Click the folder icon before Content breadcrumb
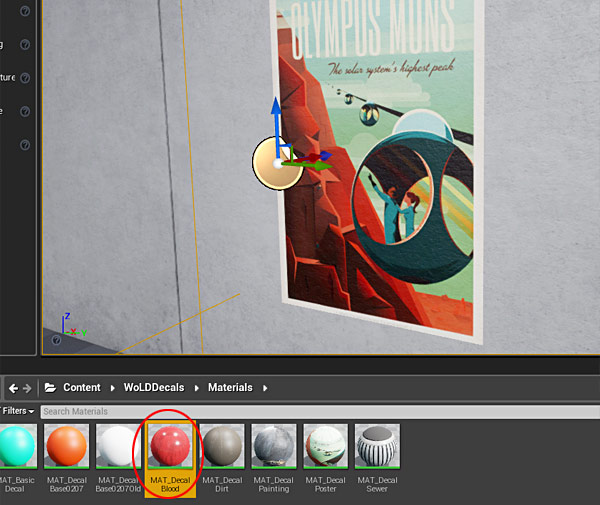Screen dimensions: 600x505 [x=48, y=387]
